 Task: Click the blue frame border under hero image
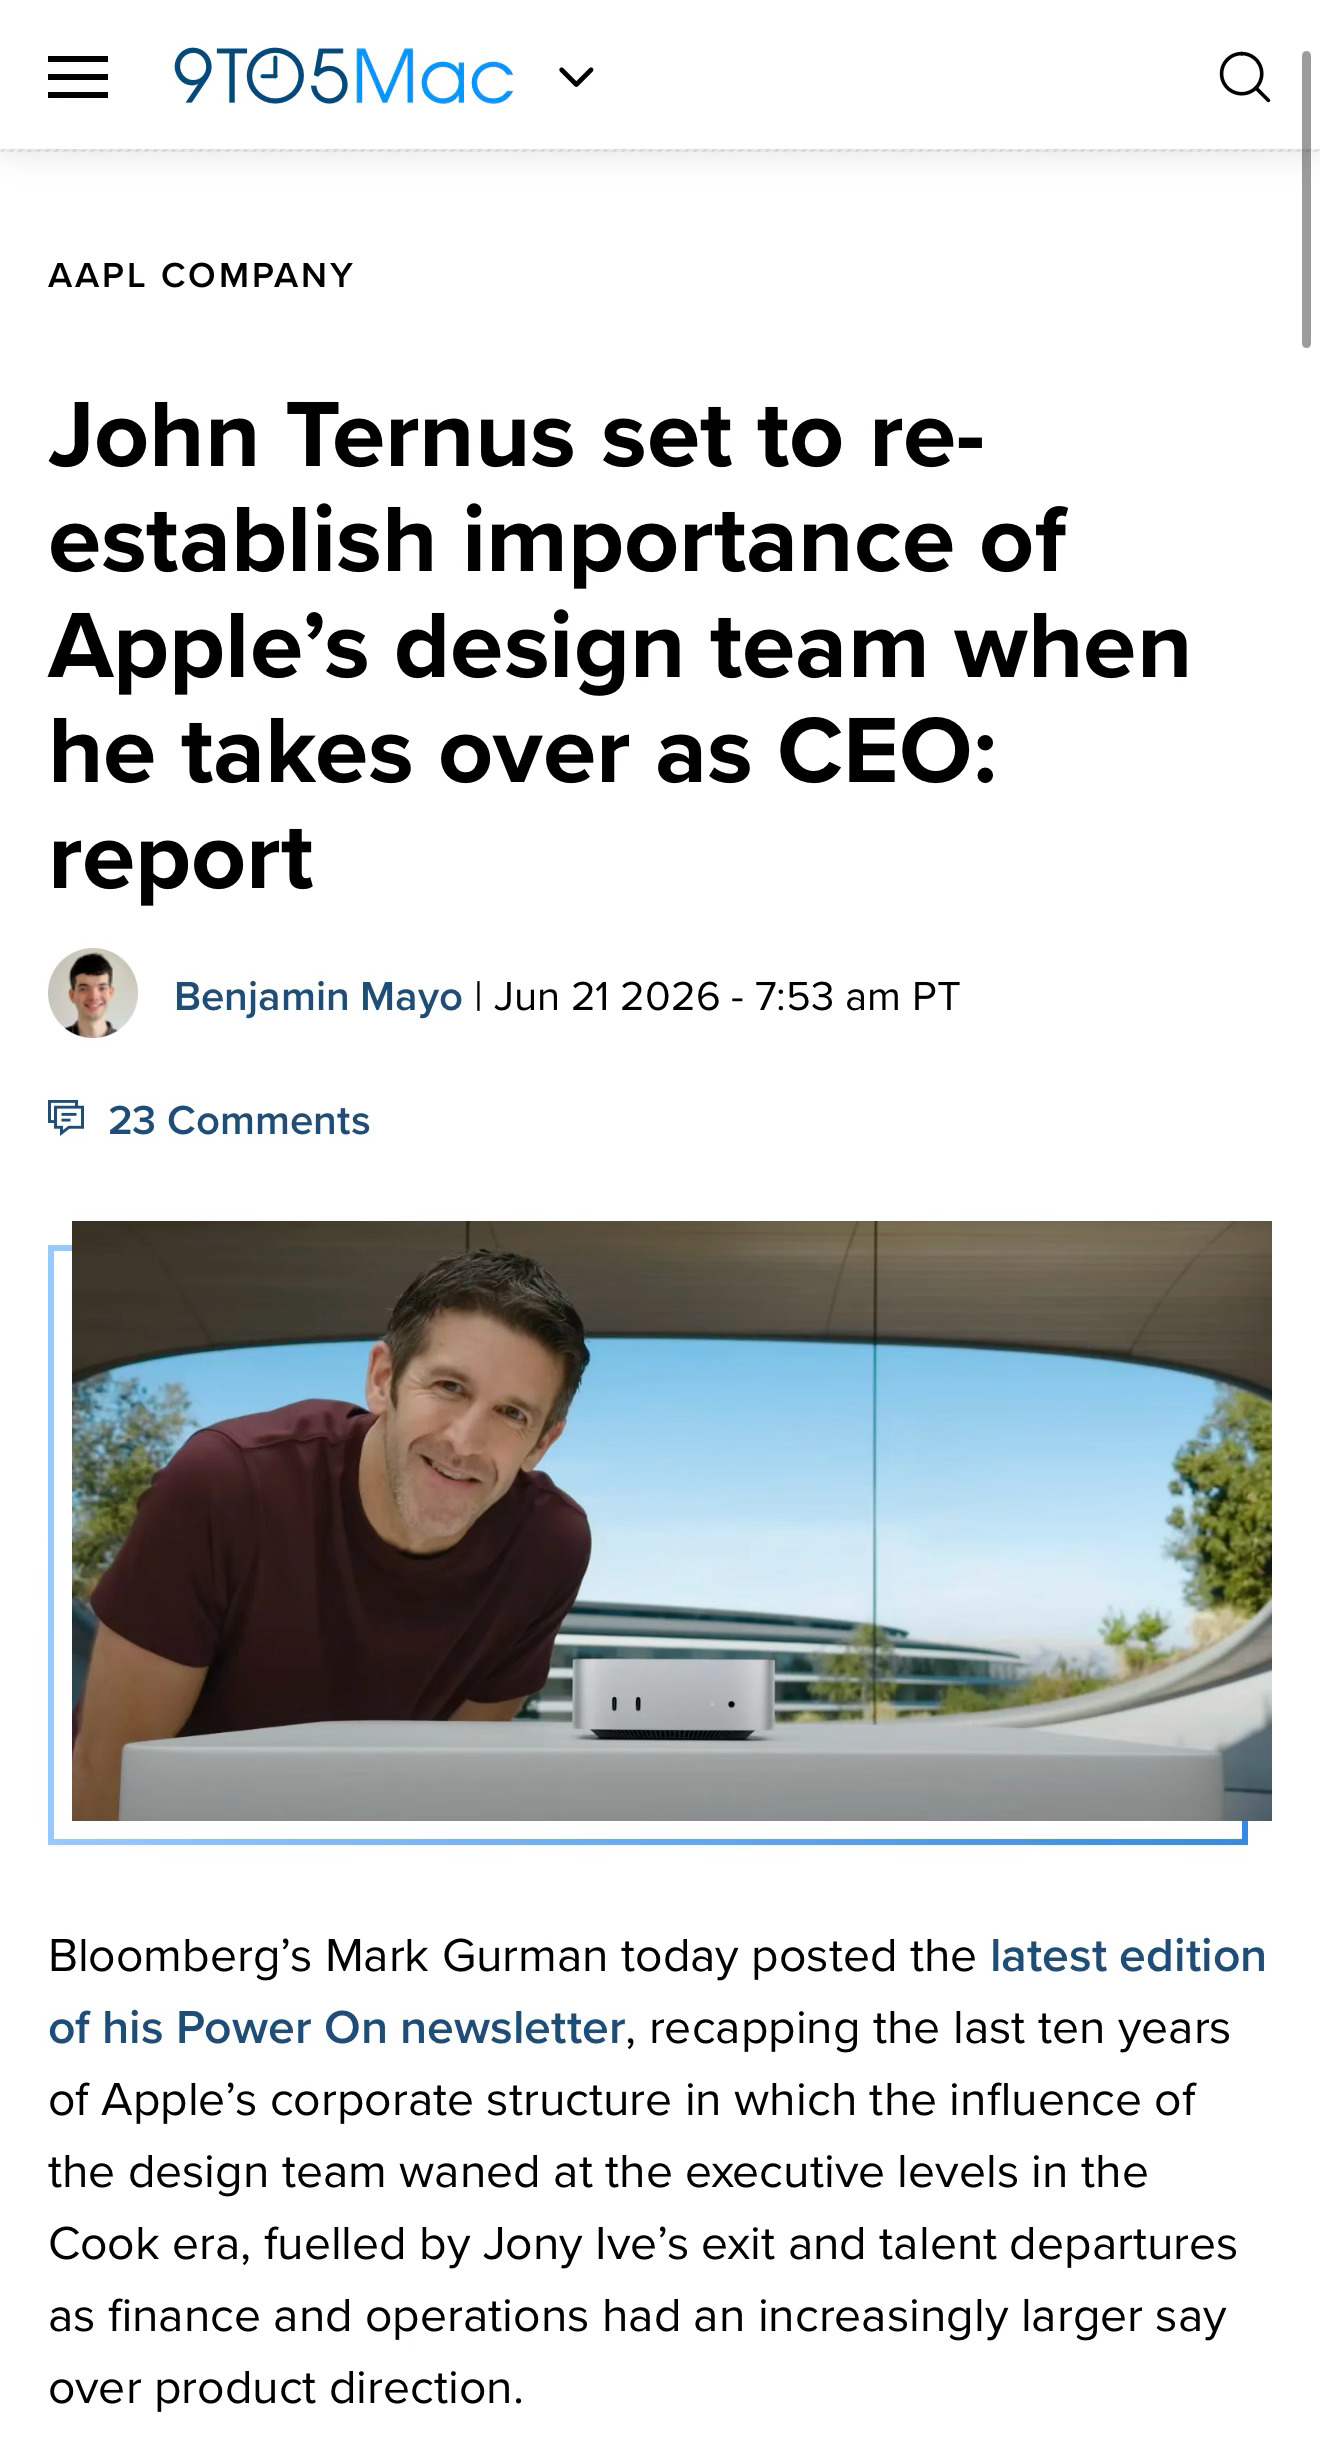click(x=648, y=1840)
